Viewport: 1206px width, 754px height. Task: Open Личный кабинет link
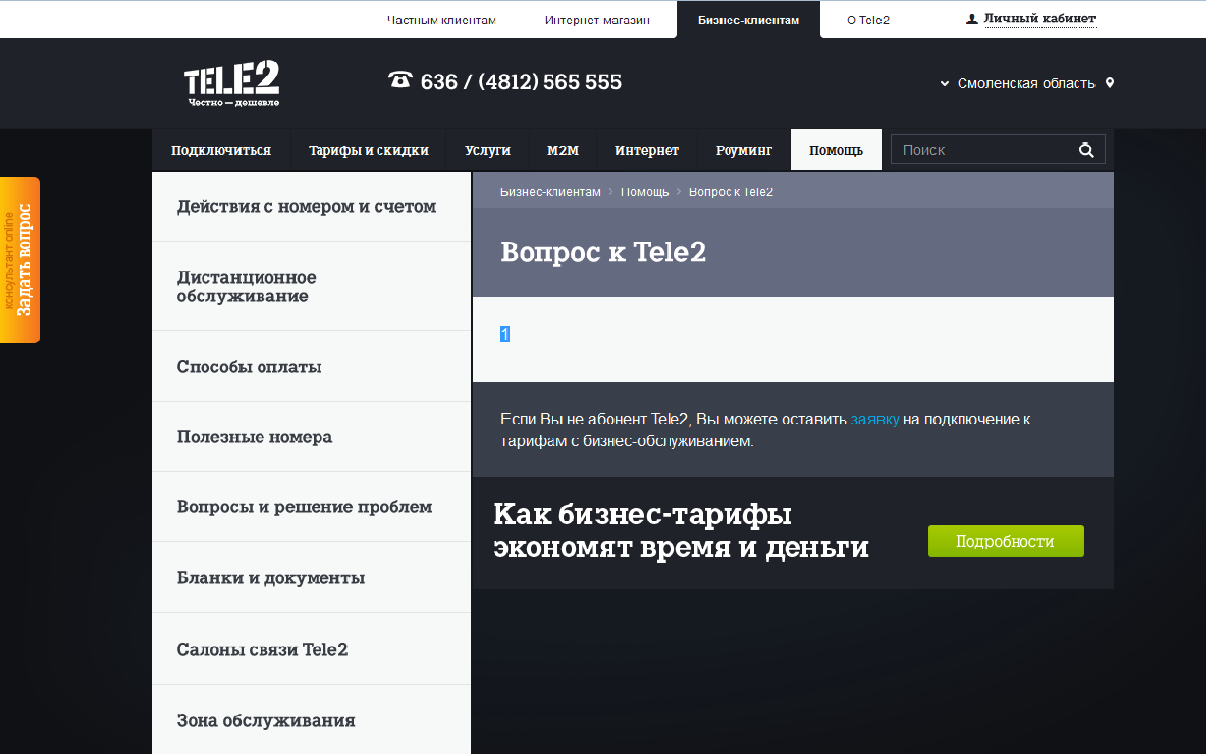coord(1040,19)
